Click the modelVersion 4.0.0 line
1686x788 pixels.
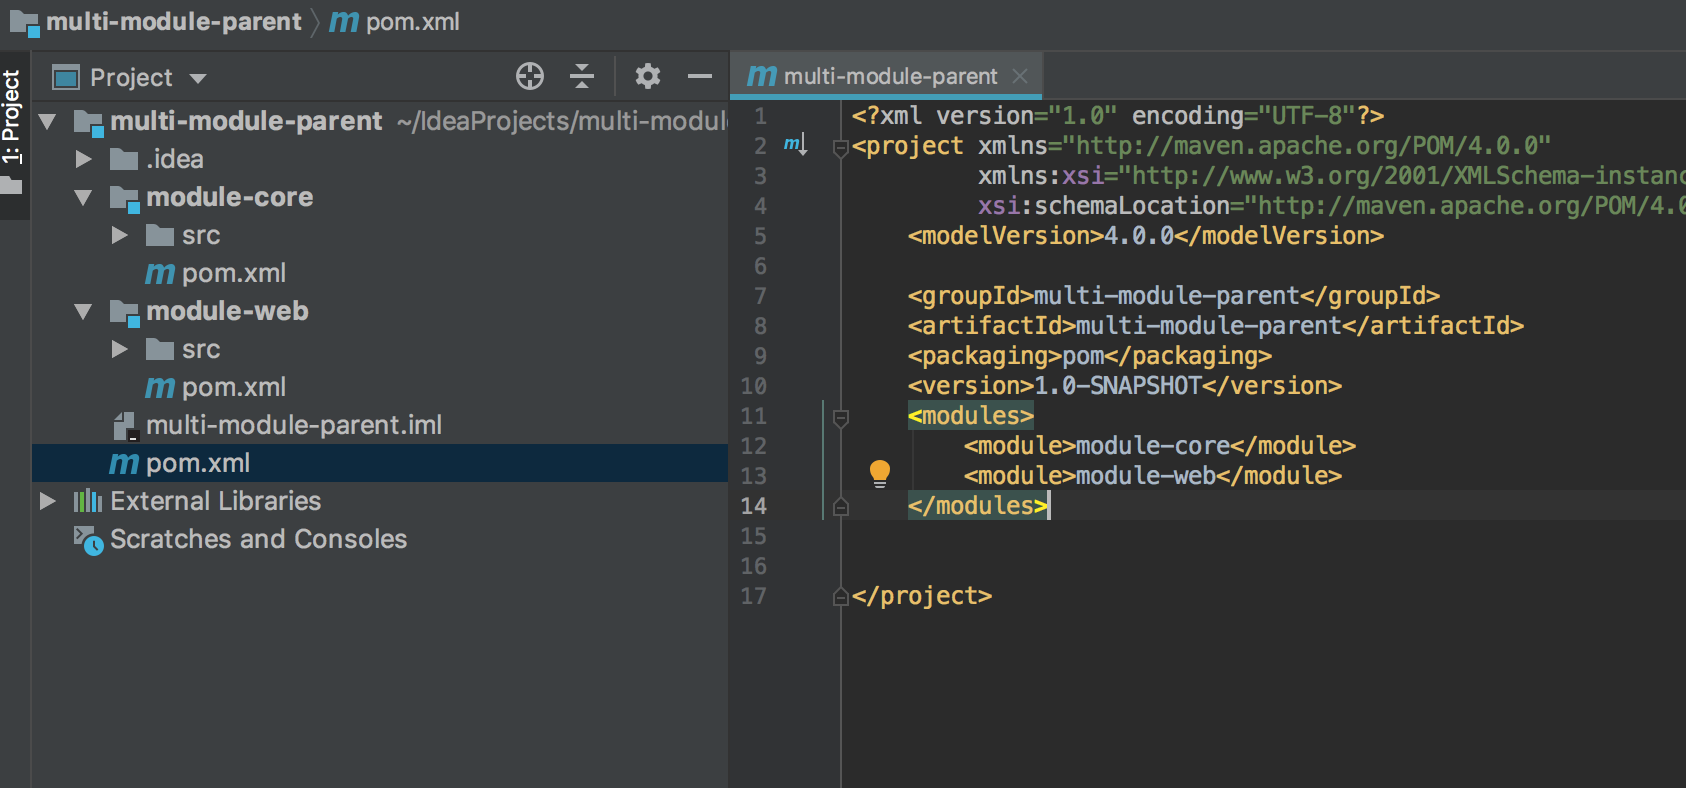pos(1146,235)
